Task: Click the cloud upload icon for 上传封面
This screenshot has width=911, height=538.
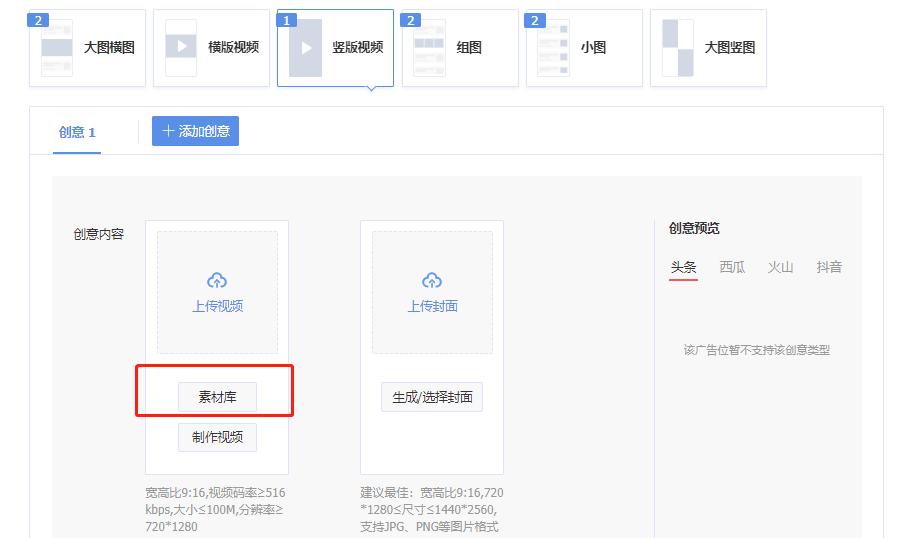Action: pyautogui.click(x=432, y=281)
